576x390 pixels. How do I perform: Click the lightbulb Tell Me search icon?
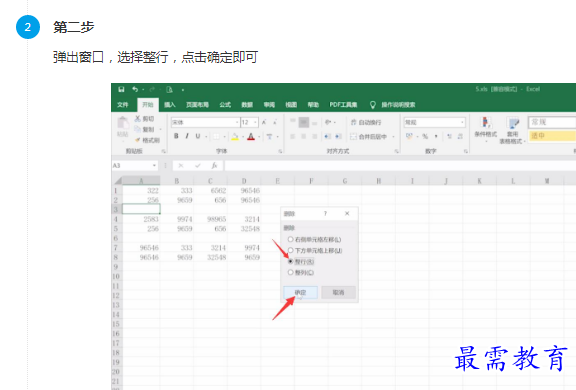tap(372, 105)
